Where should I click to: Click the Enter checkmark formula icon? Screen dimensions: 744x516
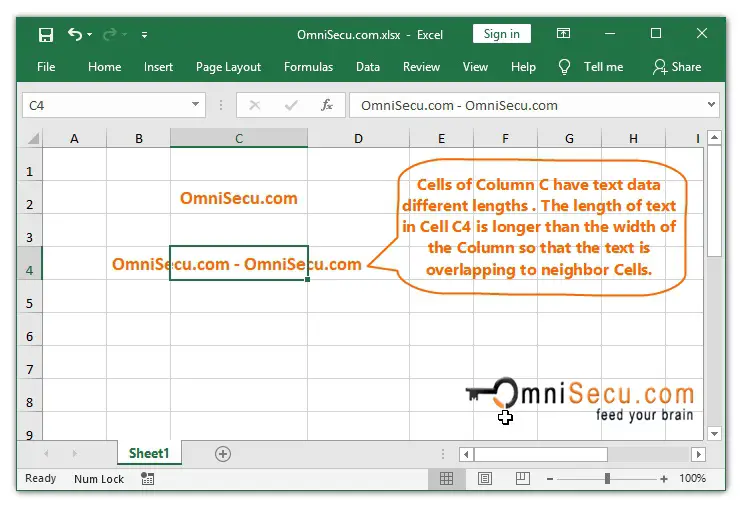coord(291,105)
